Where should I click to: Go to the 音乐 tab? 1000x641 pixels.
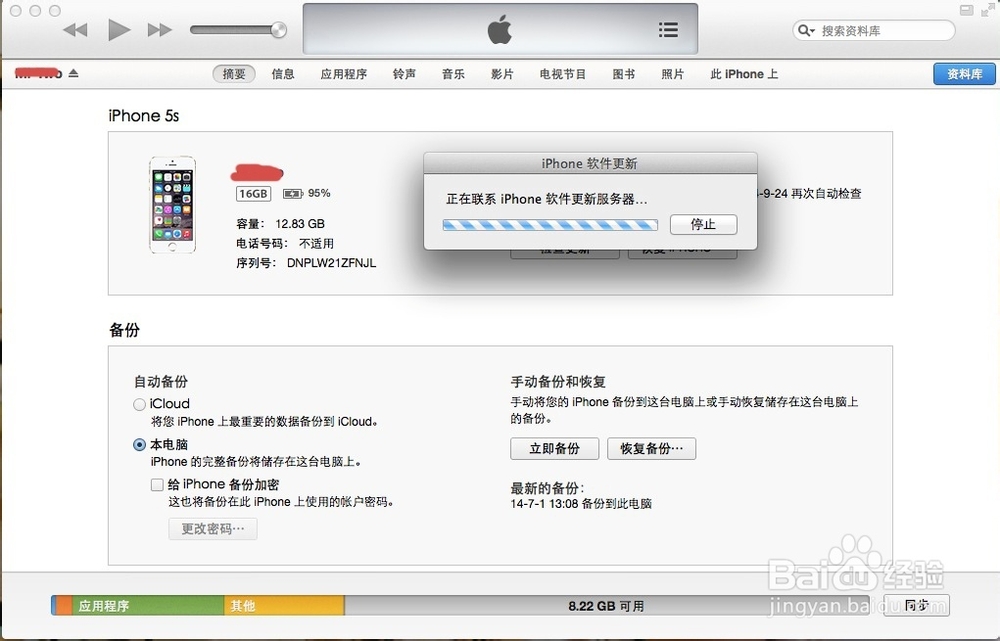[453, 74]
